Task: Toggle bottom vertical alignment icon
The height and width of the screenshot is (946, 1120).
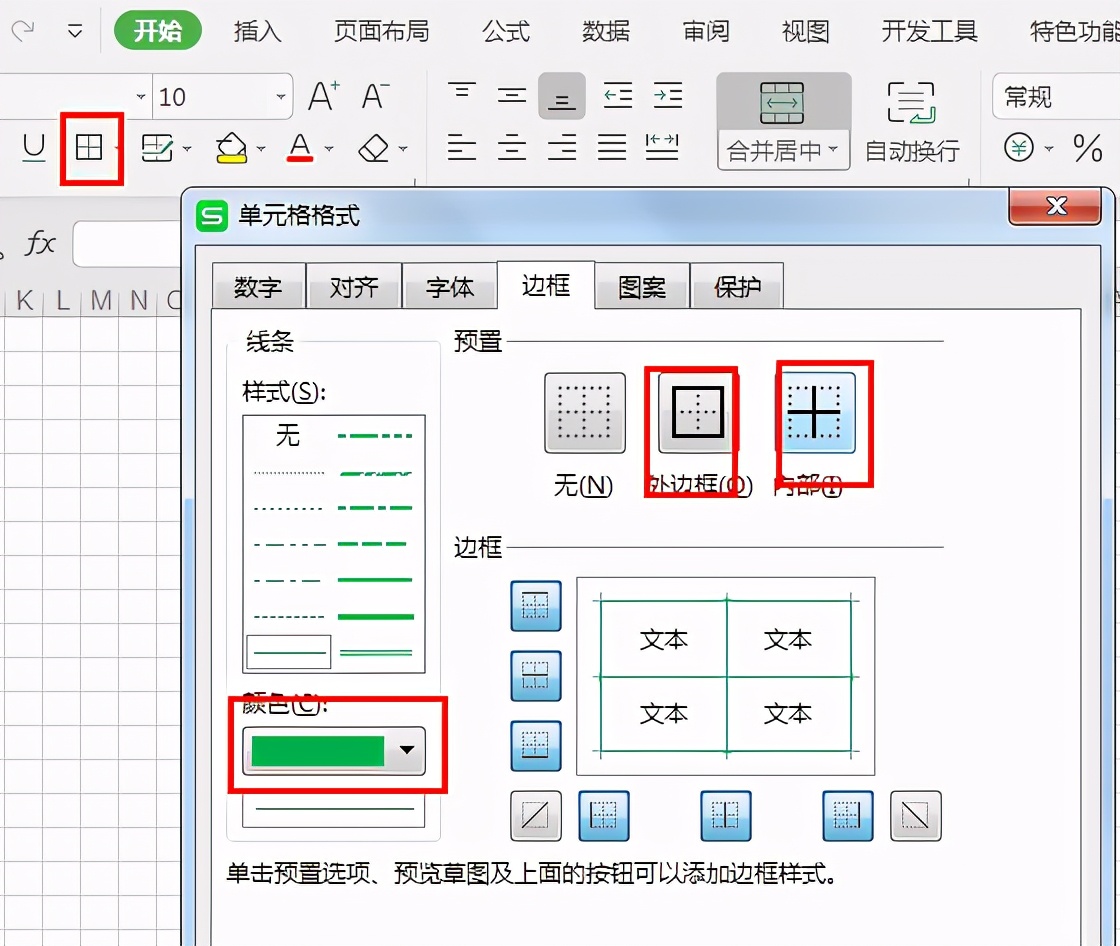Action: (561, 96)
